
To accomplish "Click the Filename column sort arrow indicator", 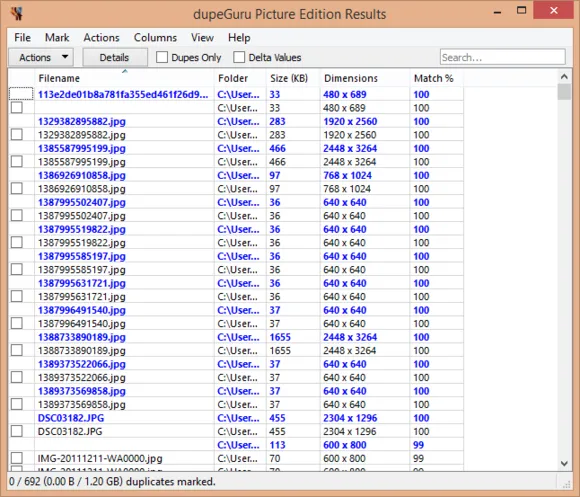I will coord(125,71).
